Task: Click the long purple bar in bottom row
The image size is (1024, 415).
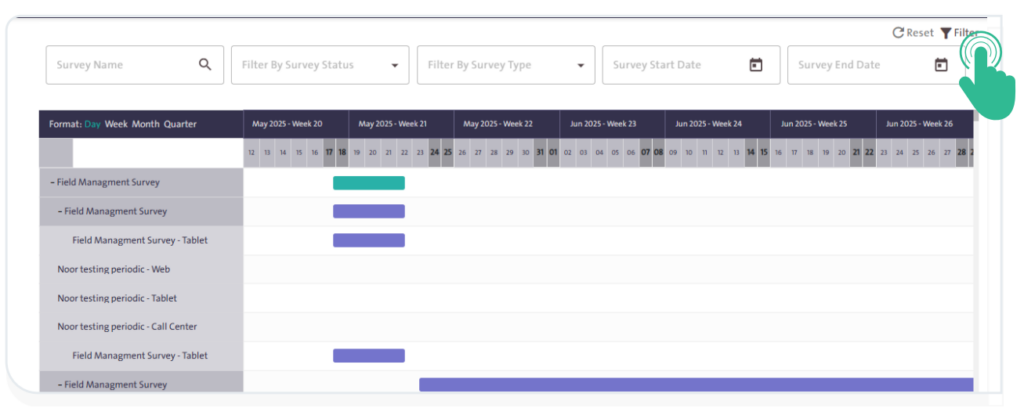Action: [x=695, y=384]
